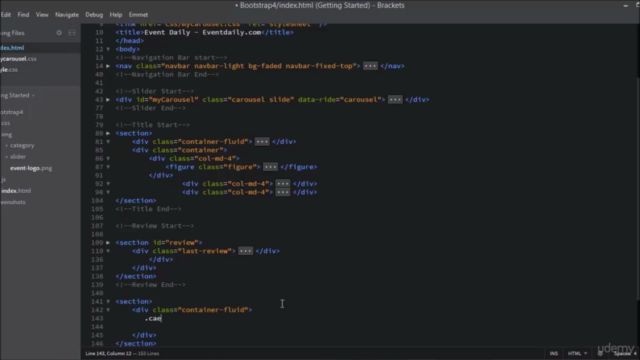The image size is (640, 360).
Task: Place cursor after .cae on line 143
Action: pyautogui.click(x=162, y=318)
